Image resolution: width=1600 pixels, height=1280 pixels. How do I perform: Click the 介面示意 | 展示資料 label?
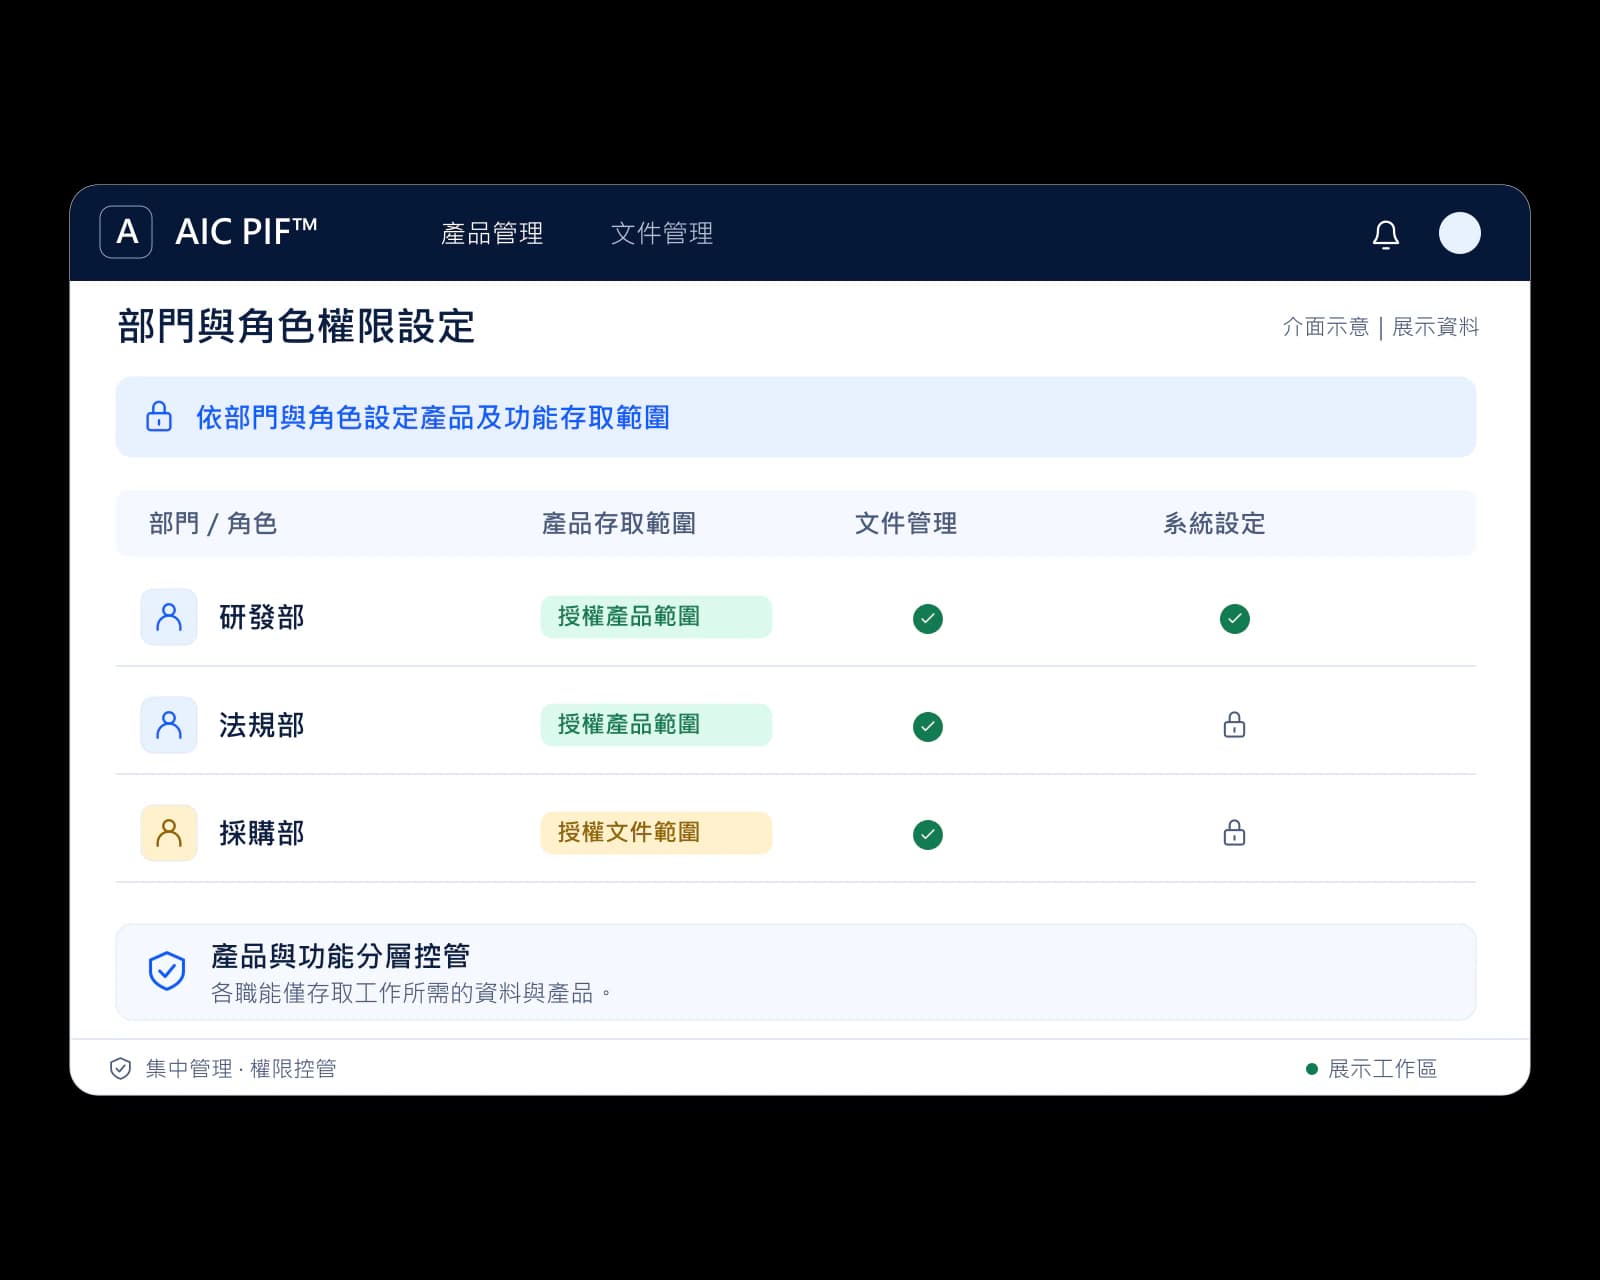[x=1381, y=327]
